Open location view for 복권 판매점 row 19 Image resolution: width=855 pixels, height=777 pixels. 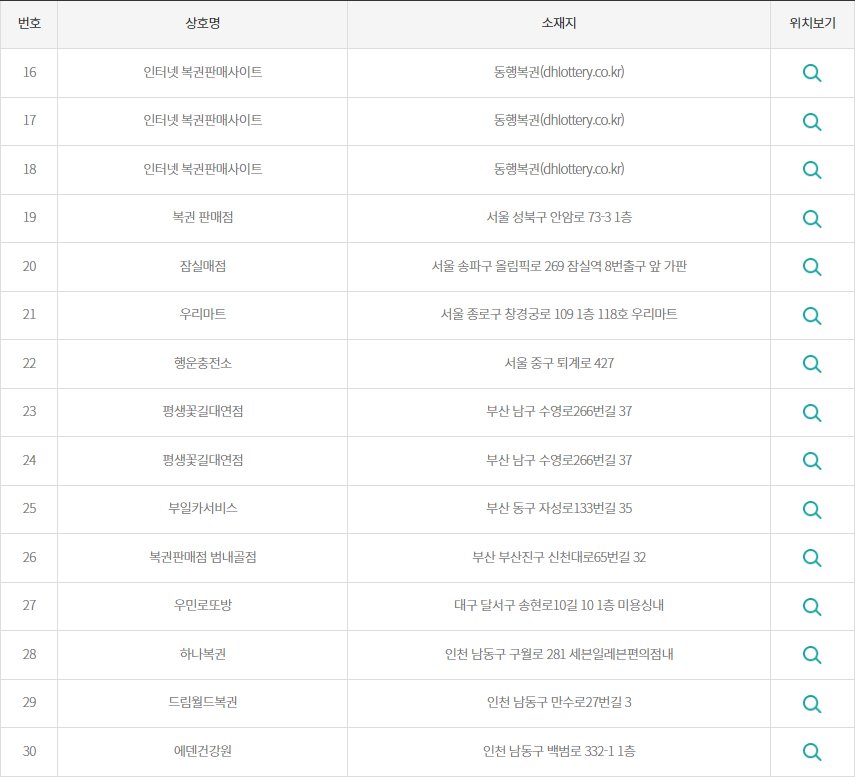click(811, 218)
